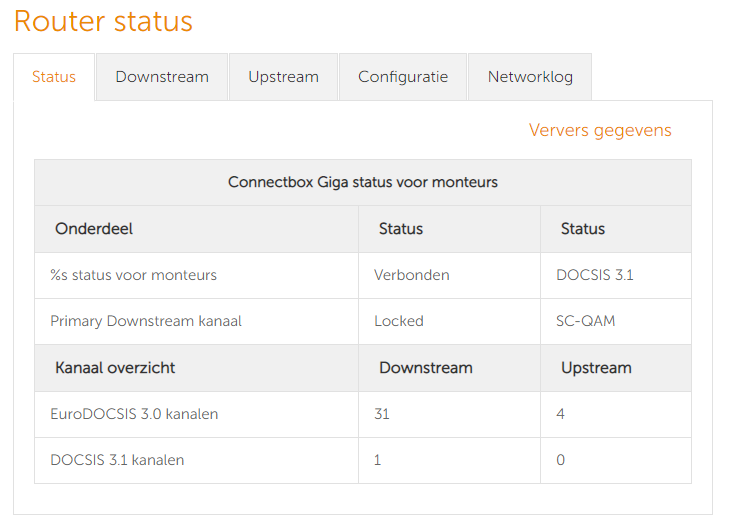The image size is (734, 520).
Task: Select the Locked status value
Action: tap(399, 321)
